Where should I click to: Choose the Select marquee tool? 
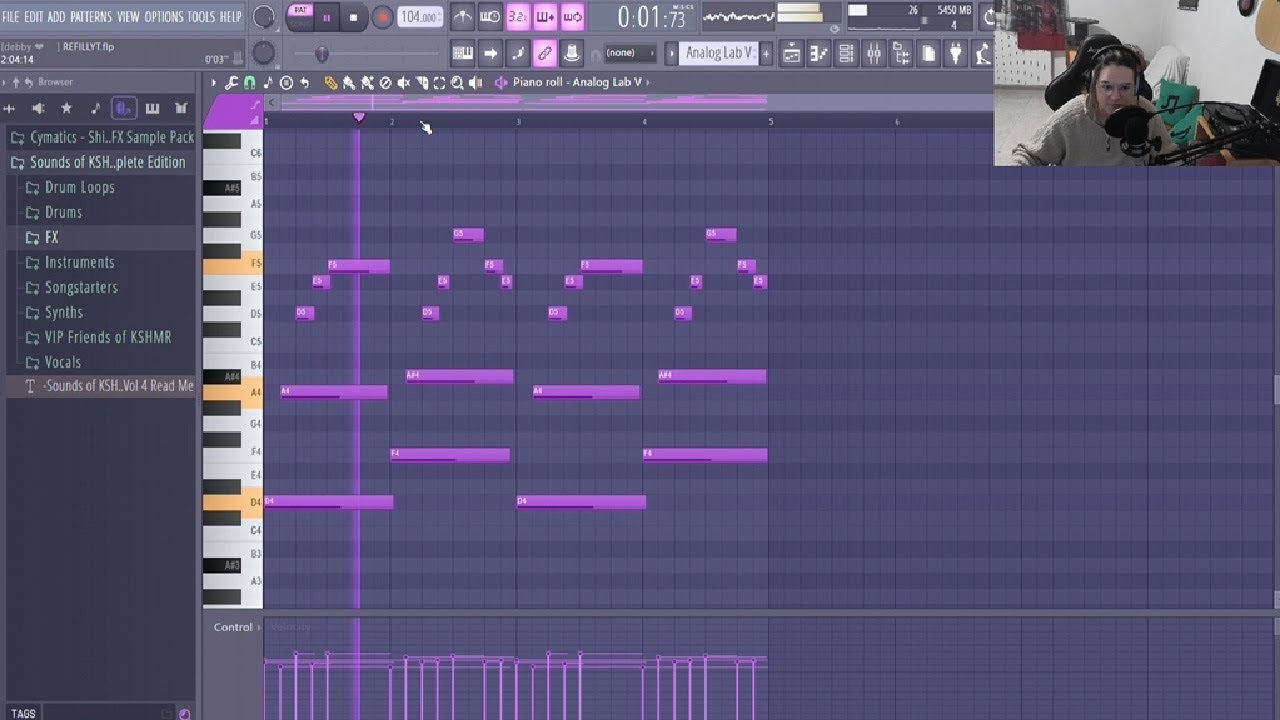439,83
